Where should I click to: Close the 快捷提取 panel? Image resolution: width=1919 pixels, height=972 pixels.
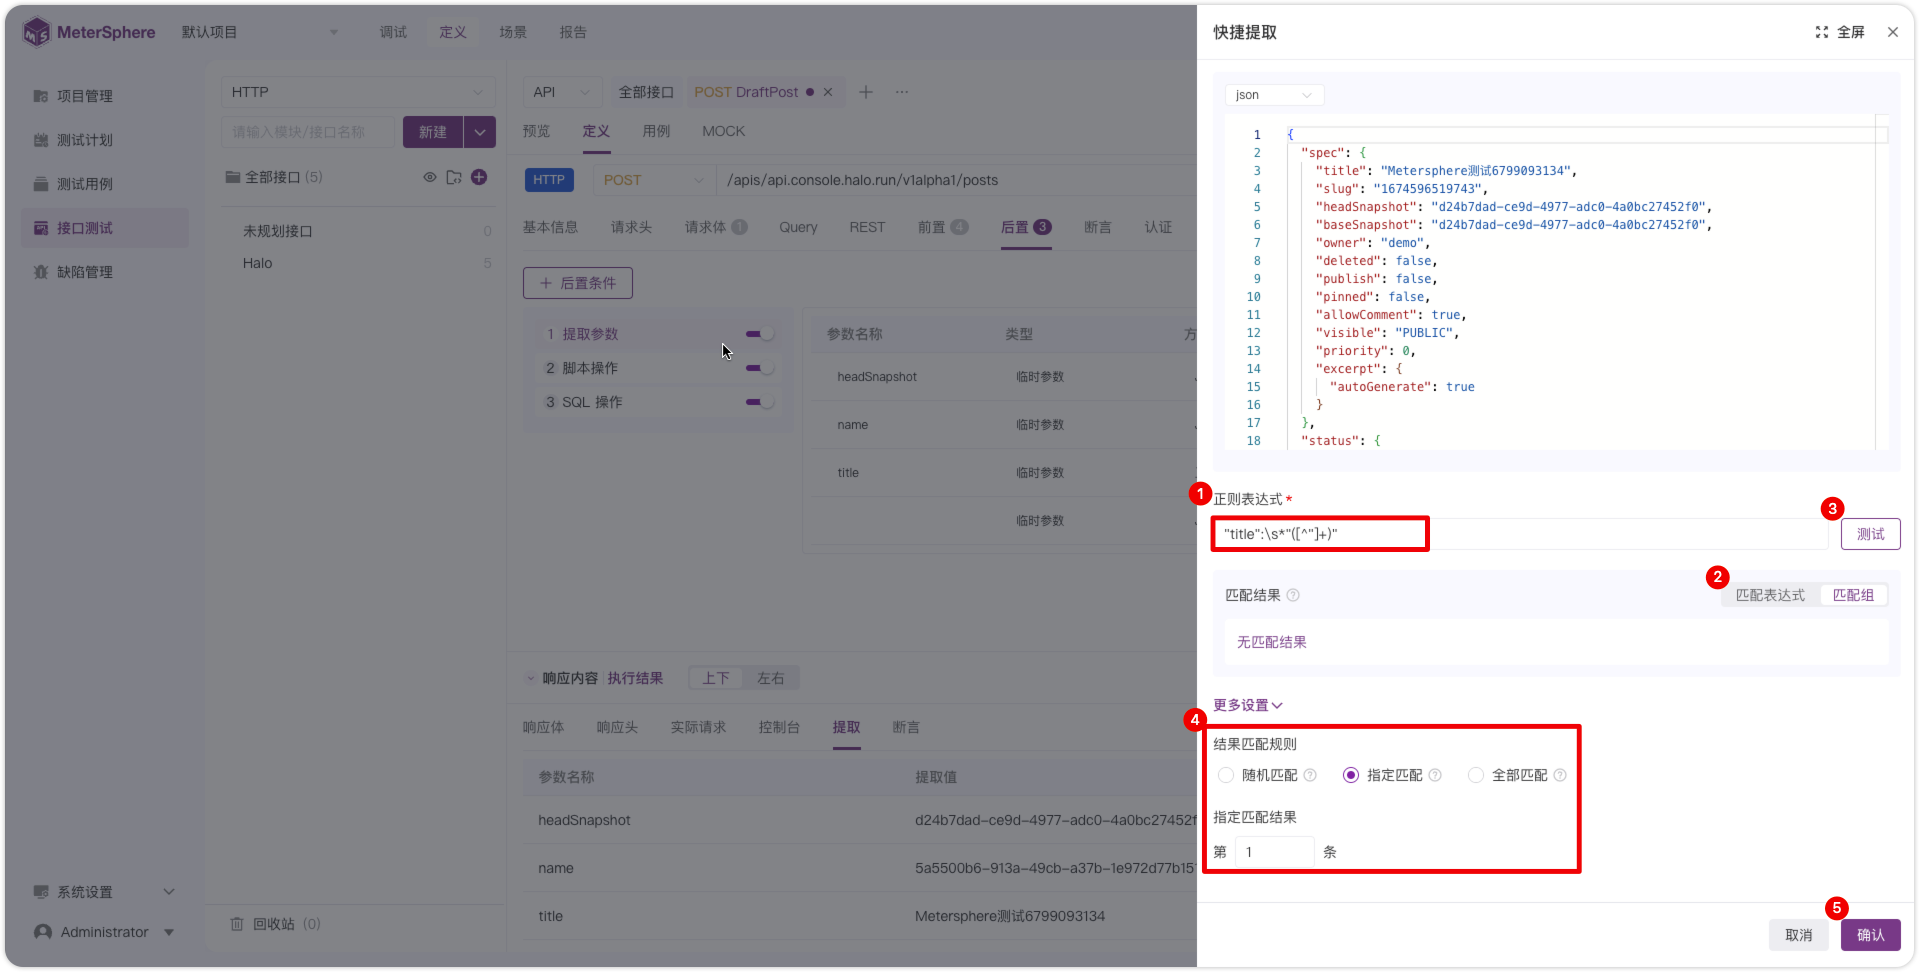pos(1892,32)
